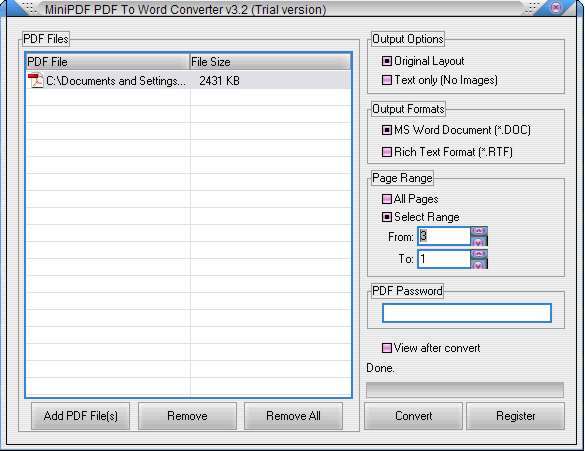Click the conversion progress bar
585x451 pixels.
pyautogui.click(x=465, y=390)
